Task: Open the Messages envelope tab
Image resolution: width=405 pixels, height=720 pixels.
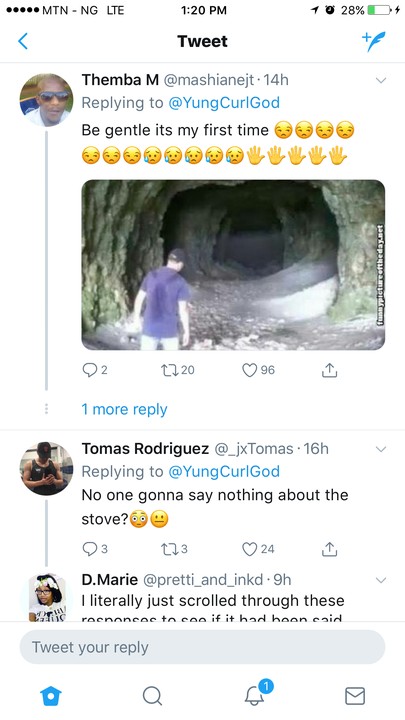Action: pyautogui.click(x=355, y=696)
